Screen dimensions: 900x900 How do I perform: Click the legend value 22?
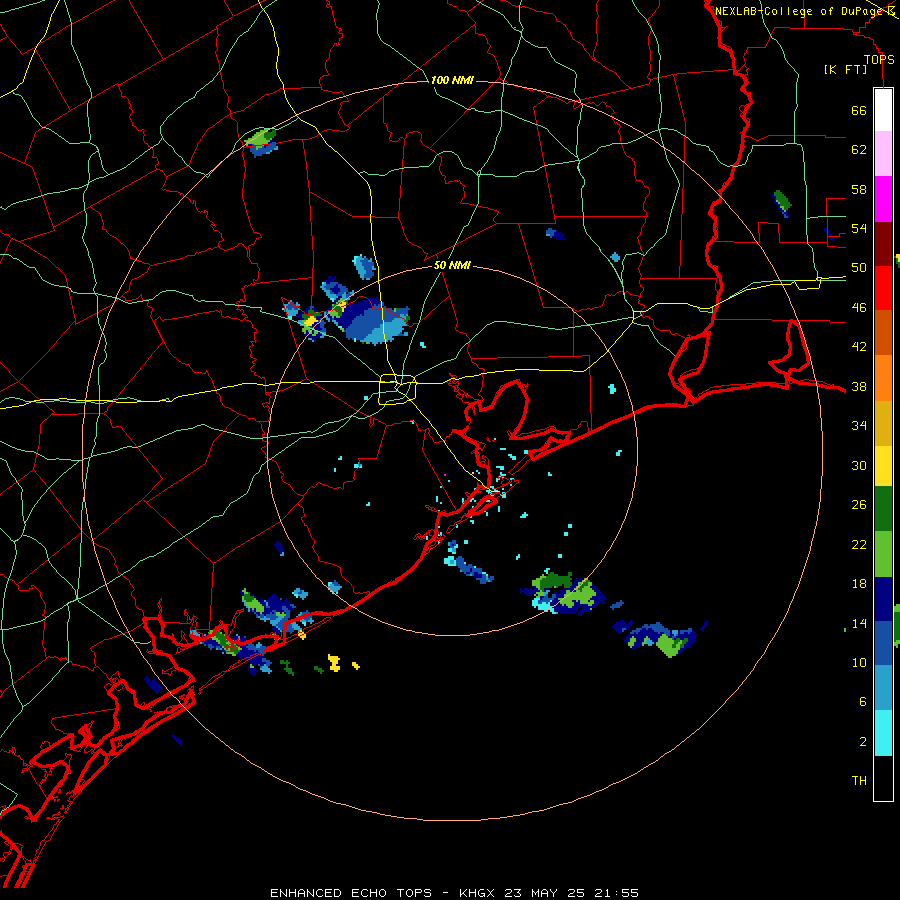[859, 544]
